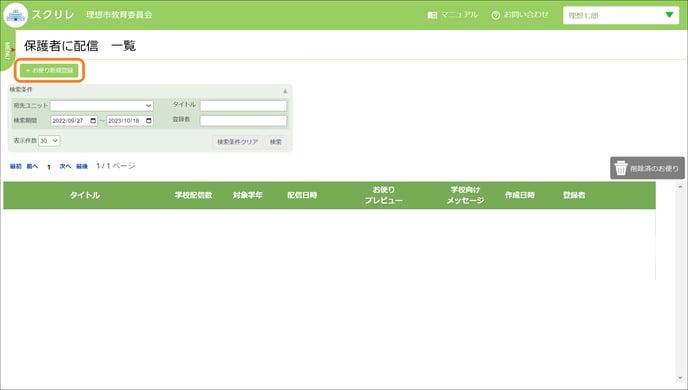The height and width of the screenshot is (390, 688).
Task: Click the 登録者 column header
Action: pos(574,195)
